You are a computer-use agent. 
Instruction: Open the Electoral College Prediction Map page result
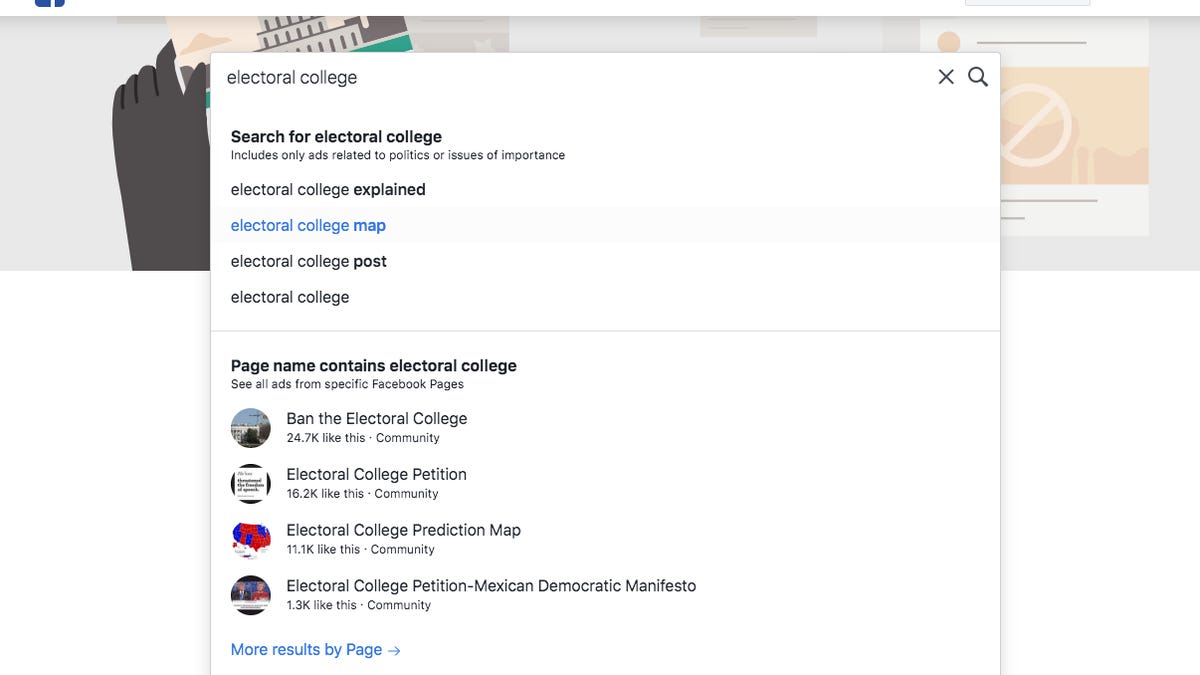[403, 530]
